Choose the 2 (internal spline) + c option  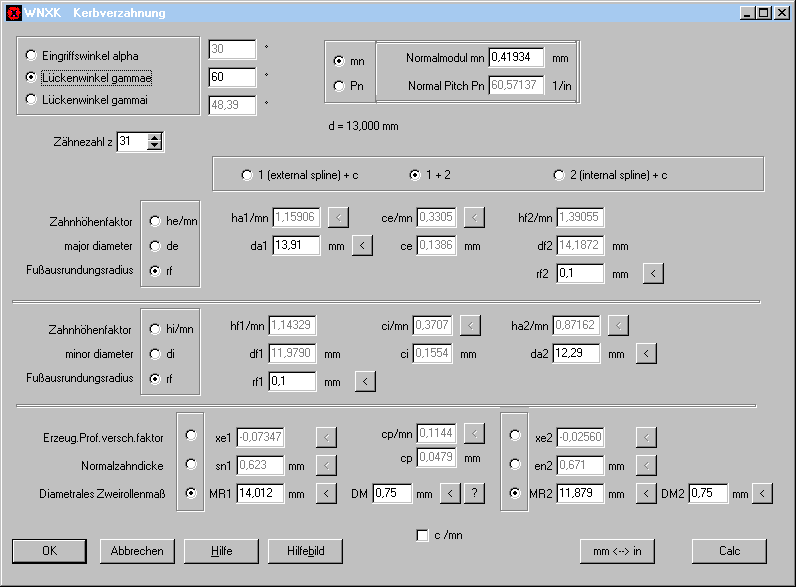pos(558,175)
